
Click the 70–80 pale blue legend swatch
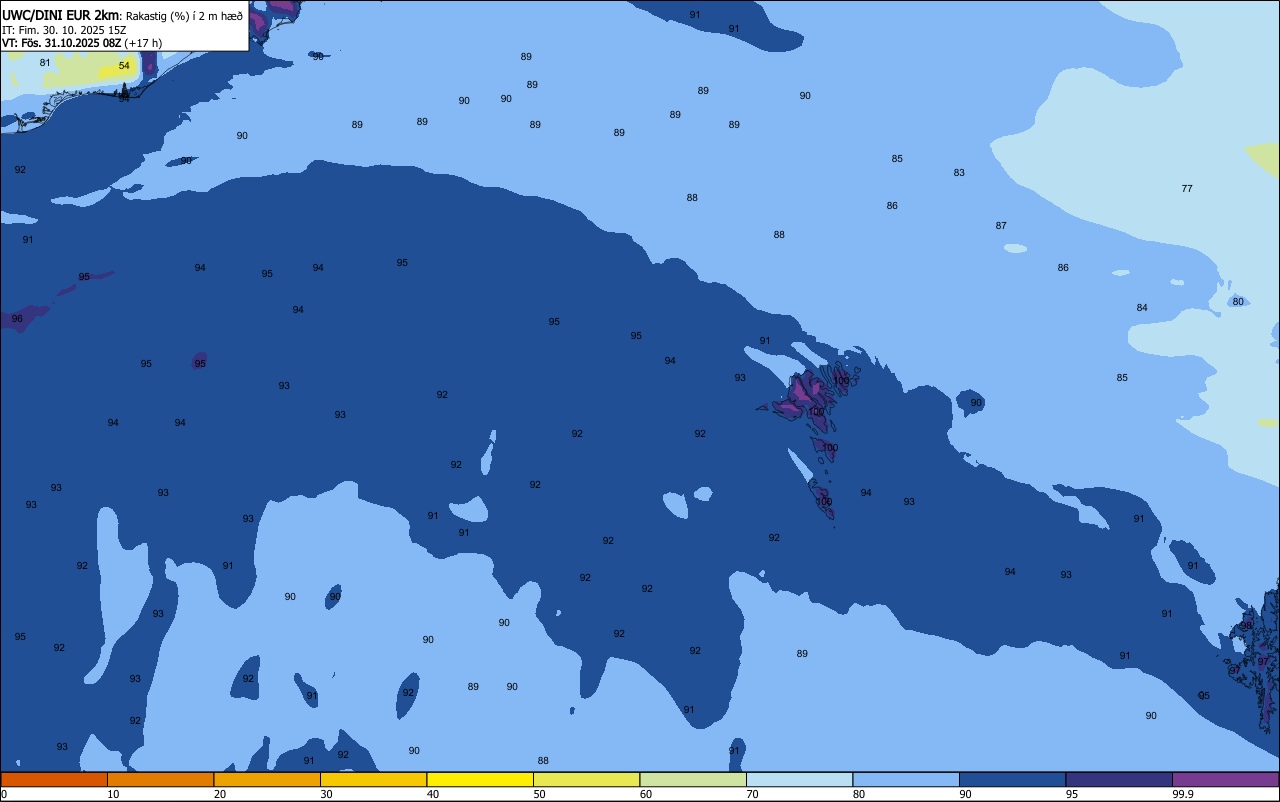coord(799,779)
